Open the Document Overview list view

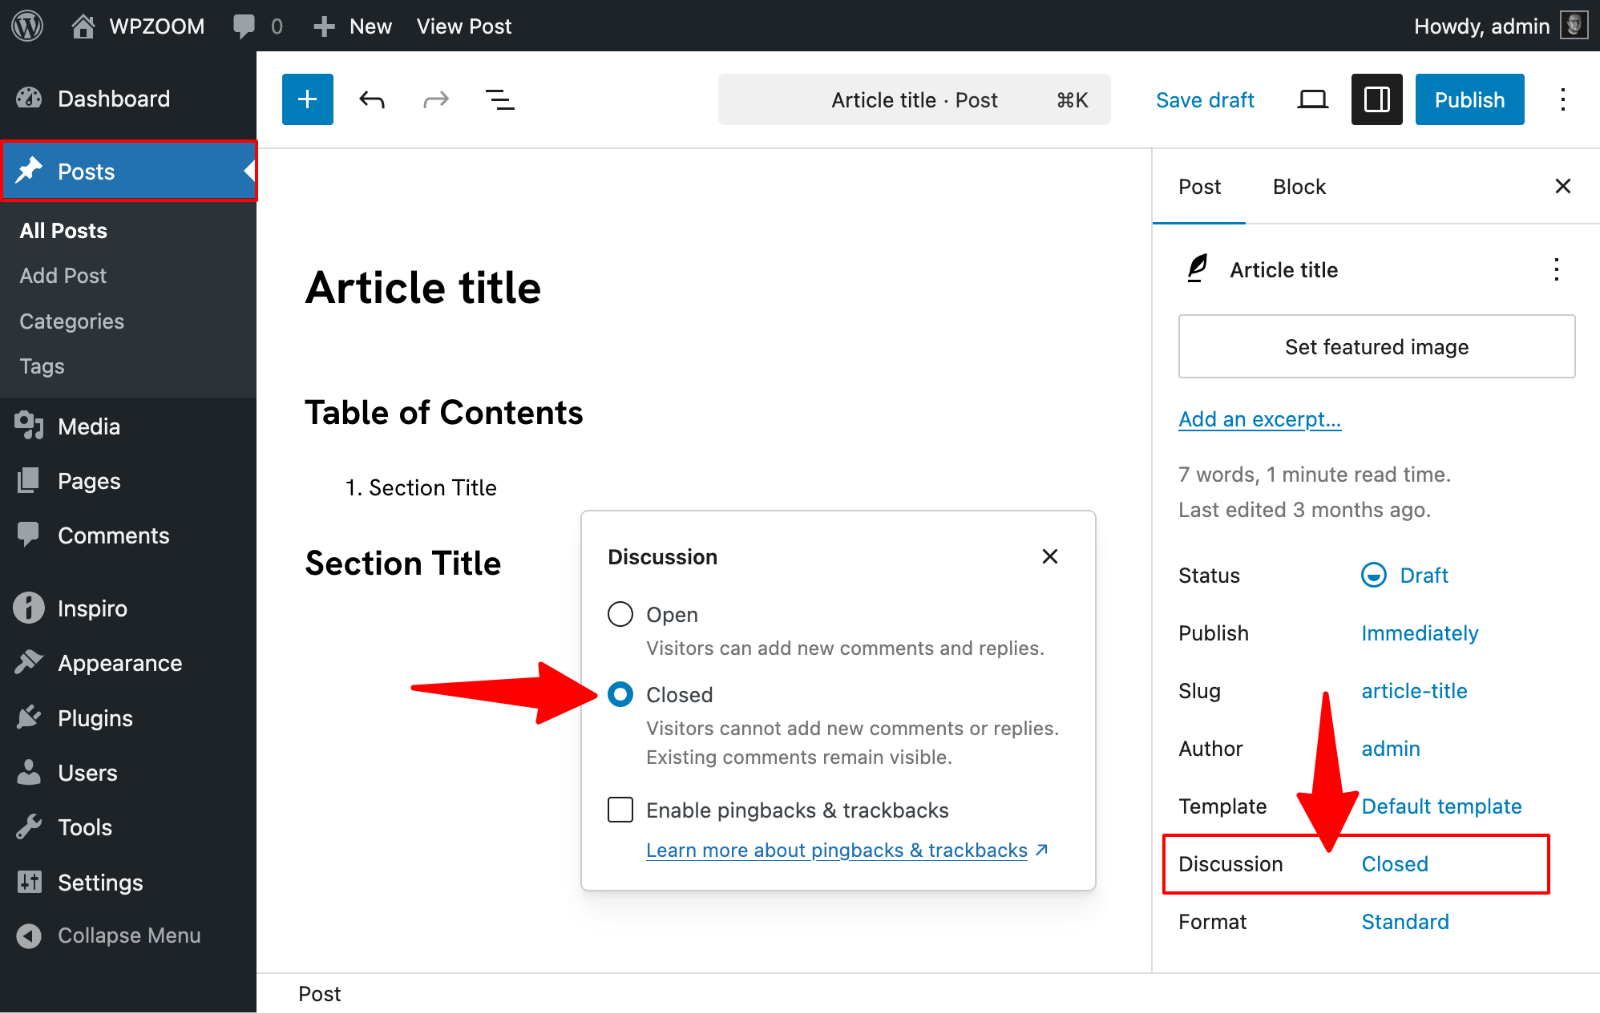point(500,99)
